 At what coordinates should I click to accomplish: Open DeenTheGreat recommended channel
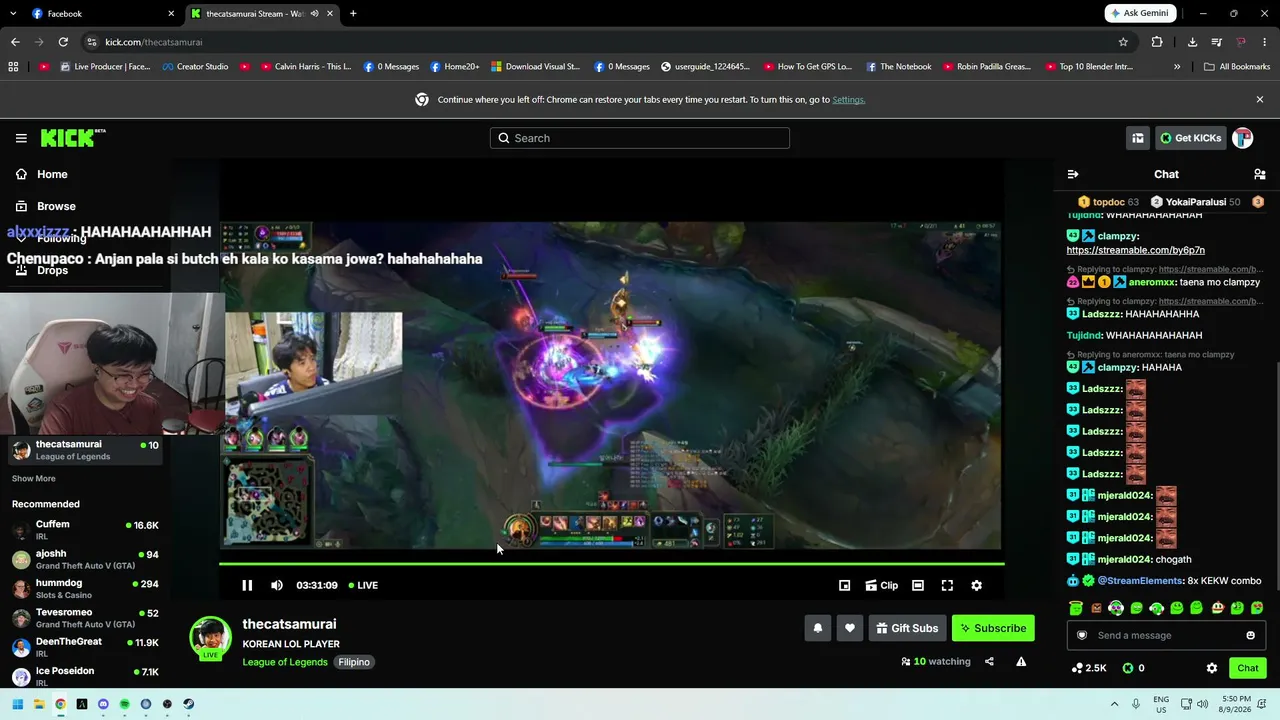pos(85,647)
